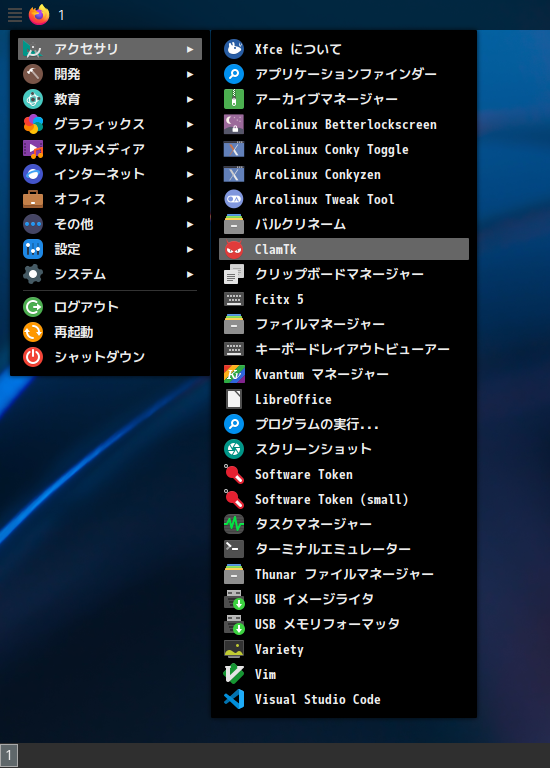550x768 pixels.
Task: Switch to workspace 1 in bottom panel
Action: tap(9, 755)
